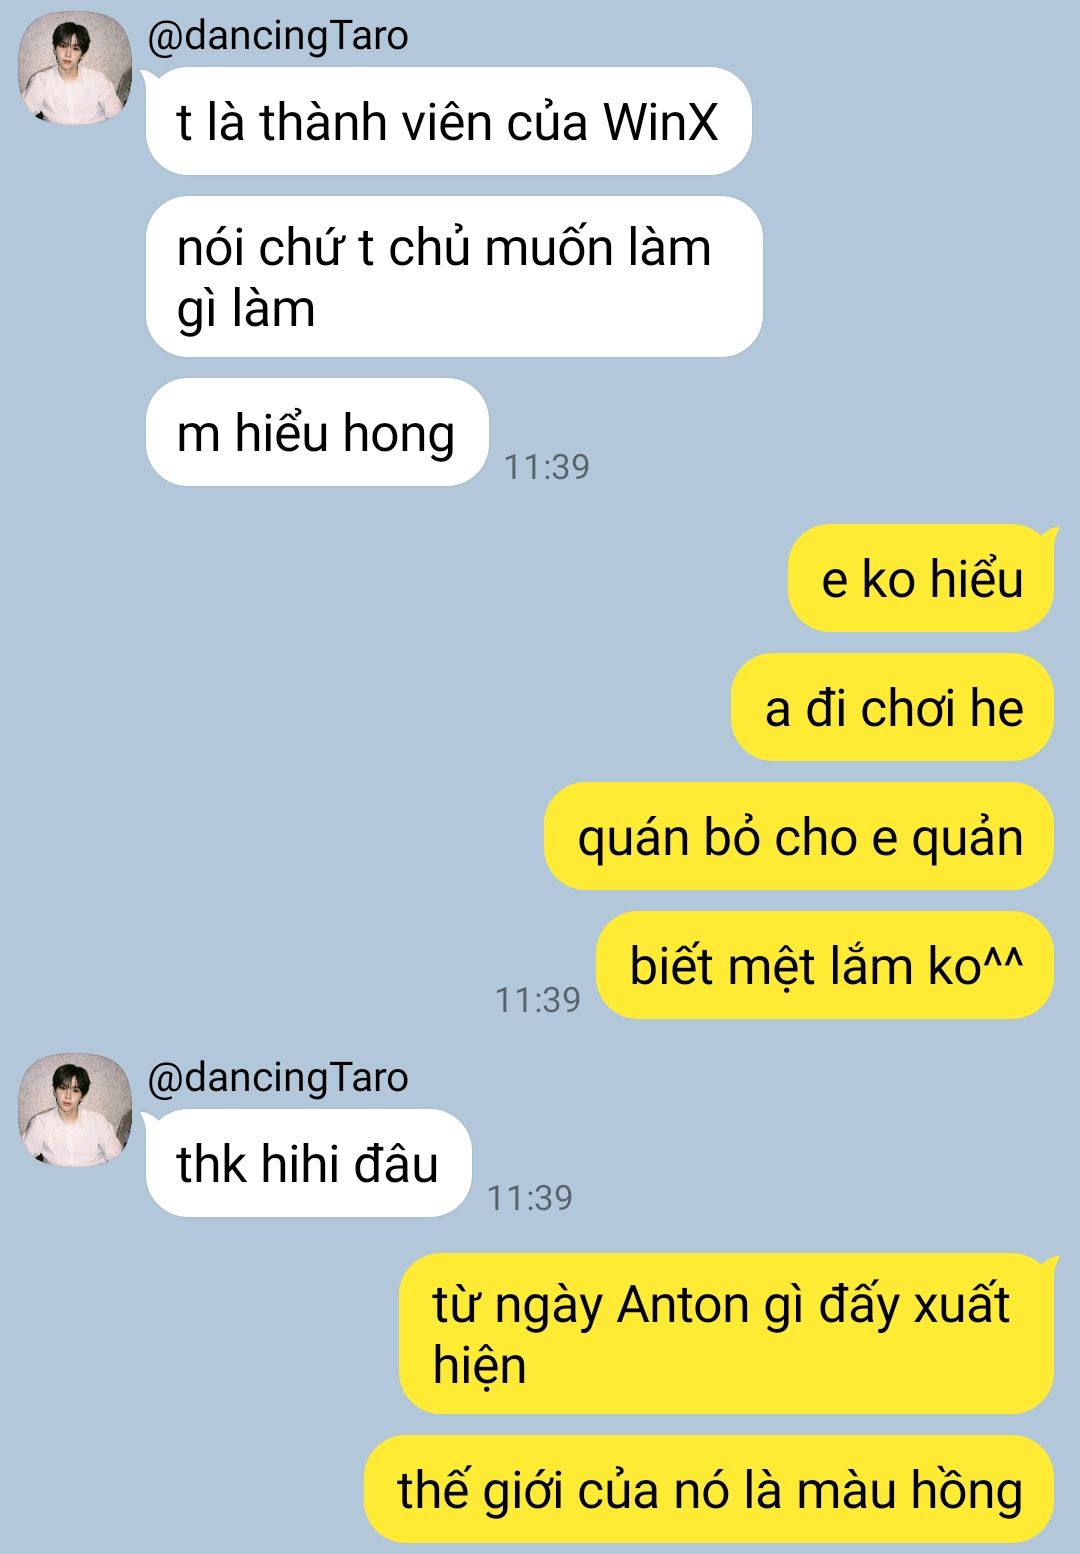Select the 'm hiểu hong' message bubble

coord(317,432)
